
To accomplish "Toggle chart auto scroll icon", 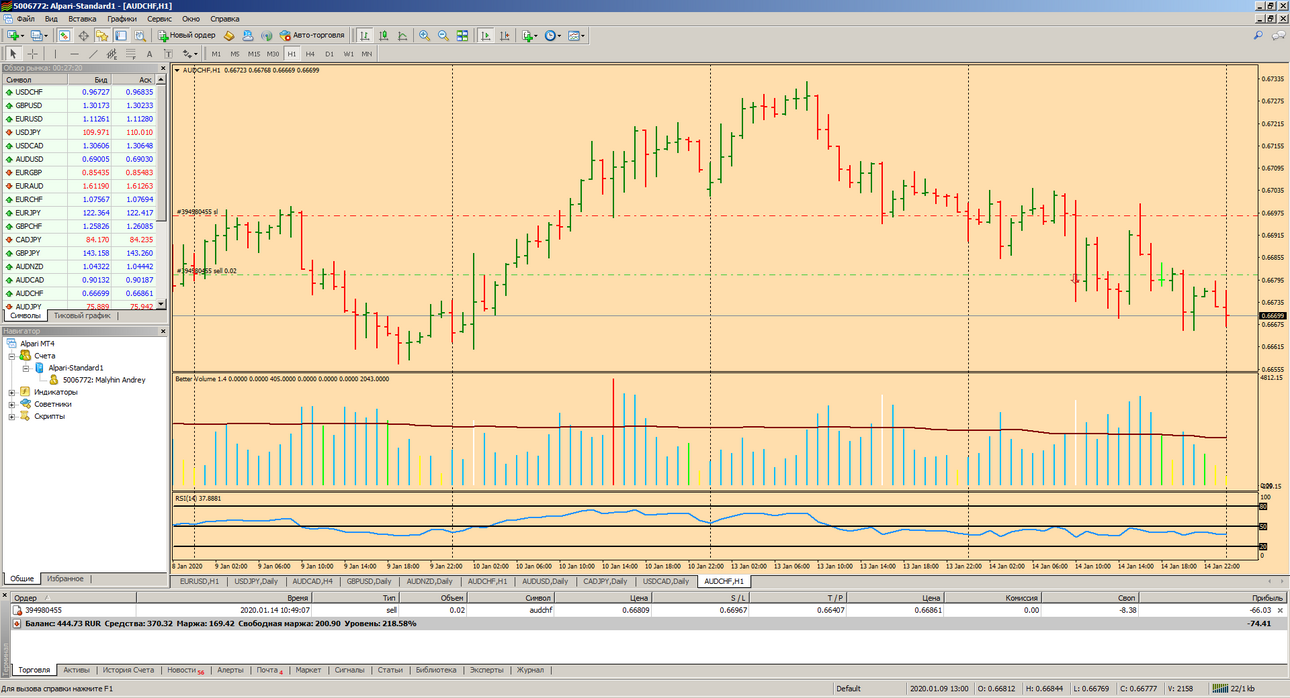I will pos(486,35).
